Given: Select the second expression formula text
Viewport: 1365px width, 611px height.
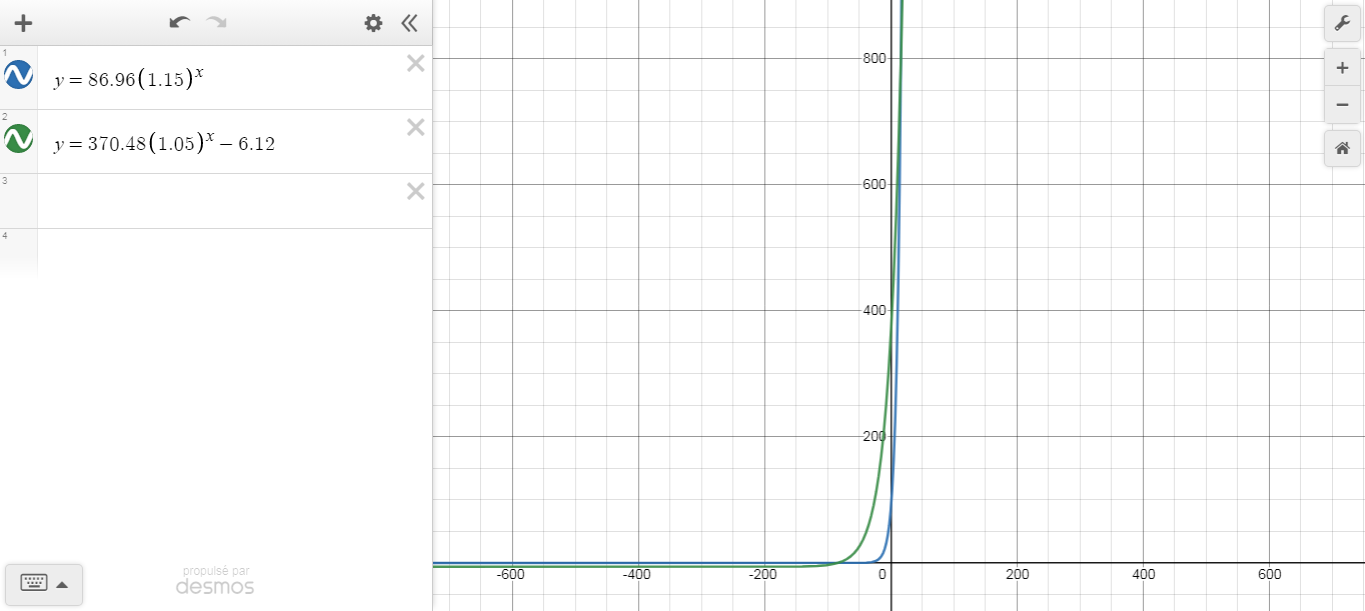Looking at the screenshot, I should coord(165,143).
